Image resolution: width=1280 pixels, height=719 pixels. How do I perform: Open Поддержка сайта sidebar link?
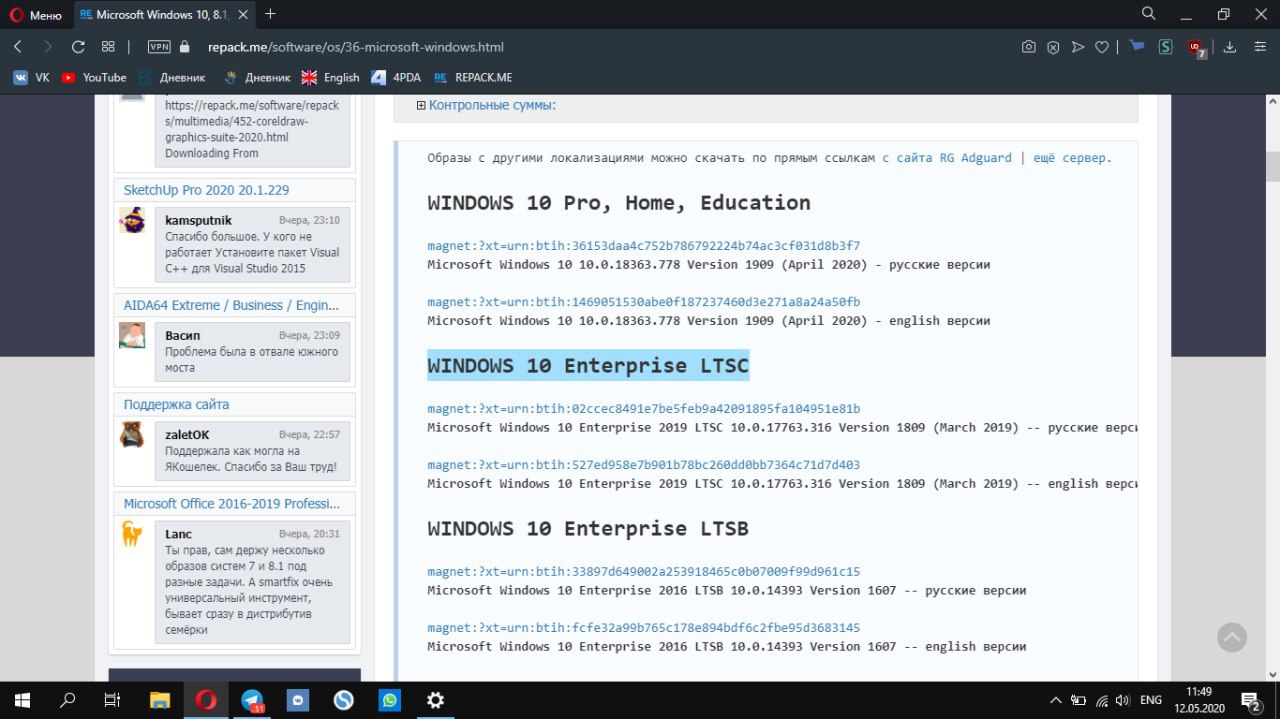pos(176,404)
